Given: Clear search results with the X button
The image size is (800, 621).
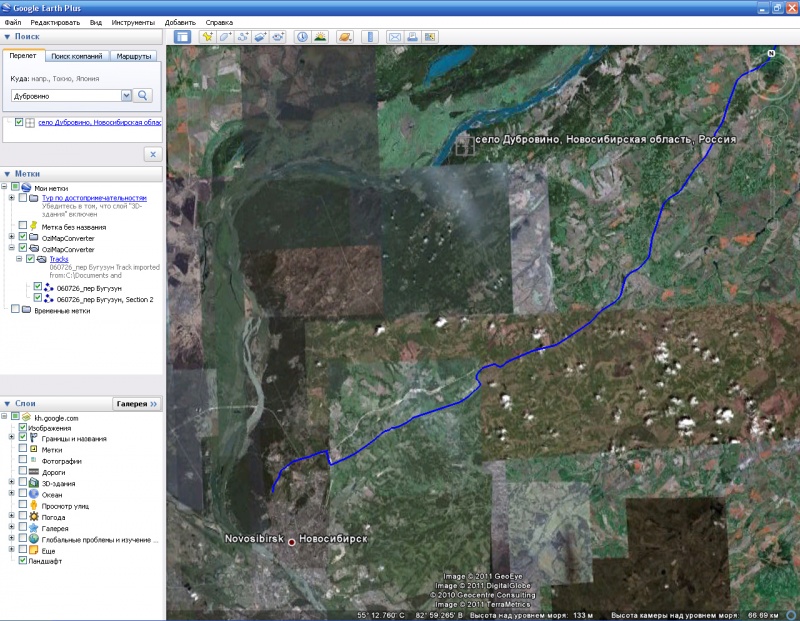Looking at the screenshot, I should tap(153, 154).
